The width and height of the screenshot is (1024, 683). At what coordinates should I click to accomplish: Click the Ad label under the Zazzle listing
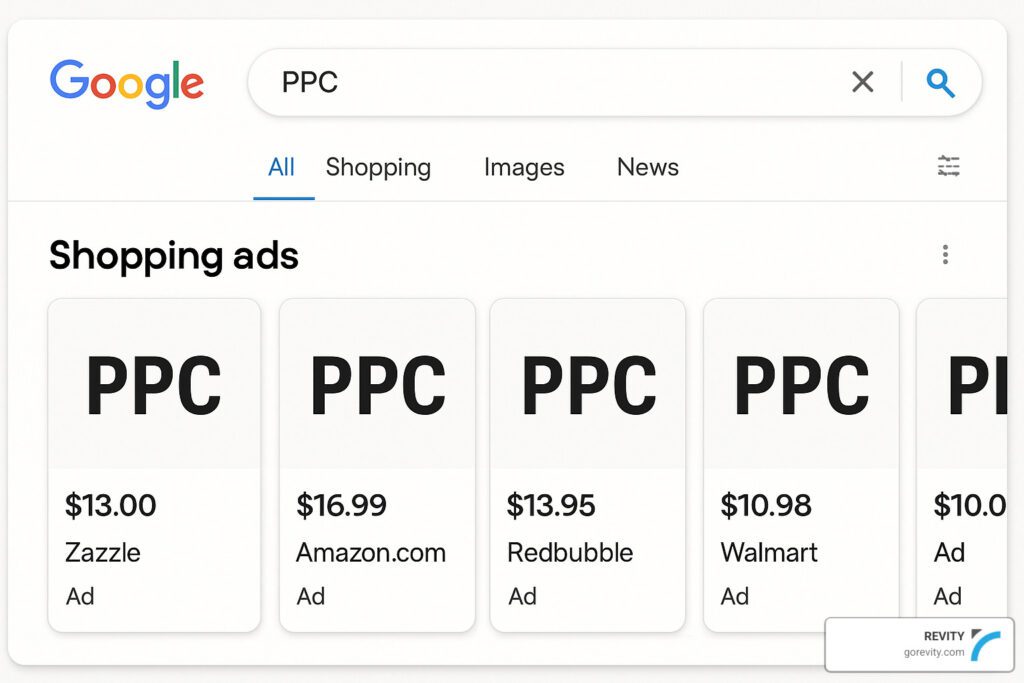tap(79, 596)
